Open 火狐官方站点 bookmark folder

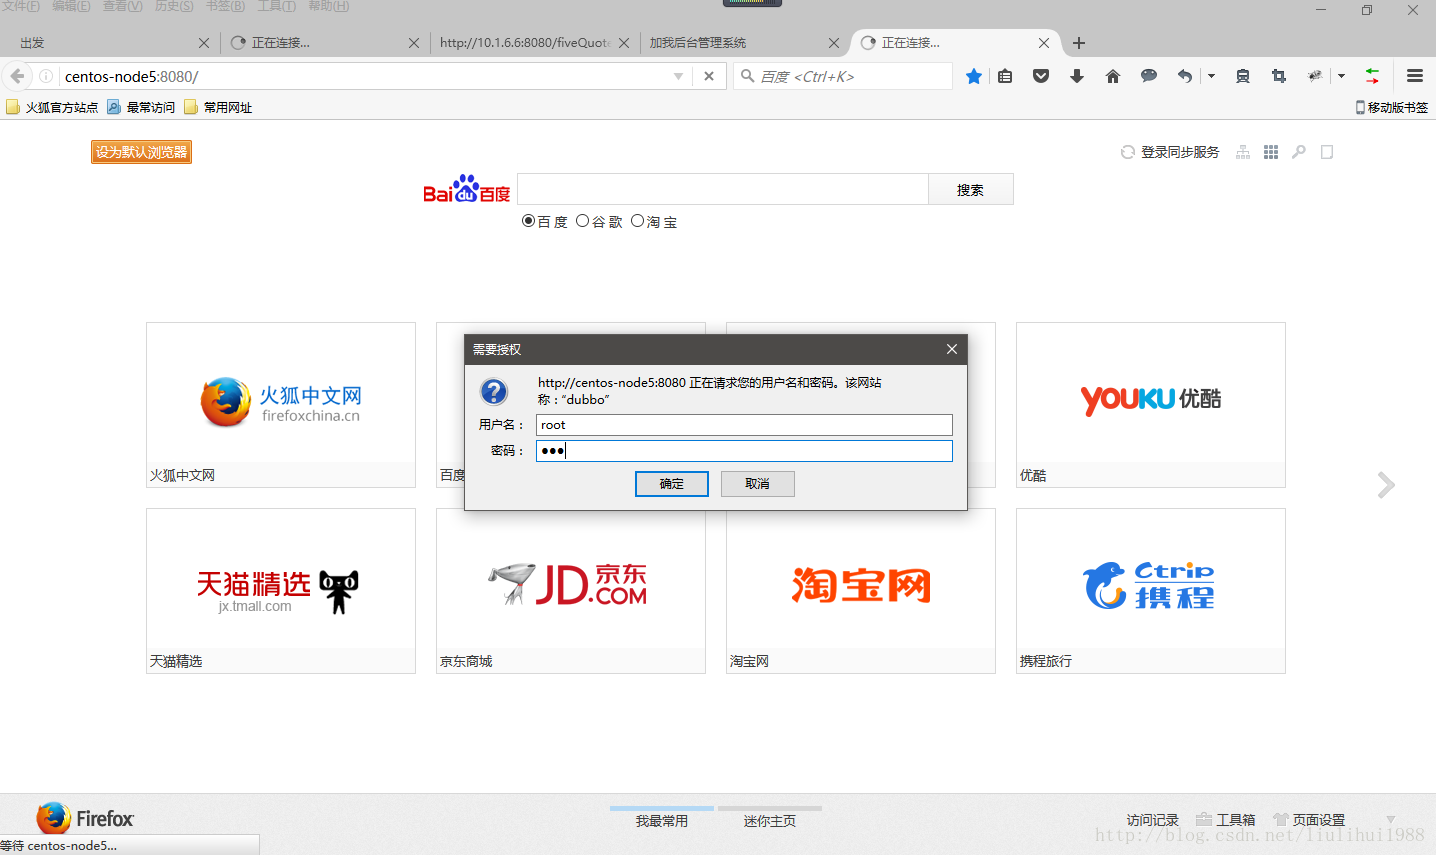[52, 107]
